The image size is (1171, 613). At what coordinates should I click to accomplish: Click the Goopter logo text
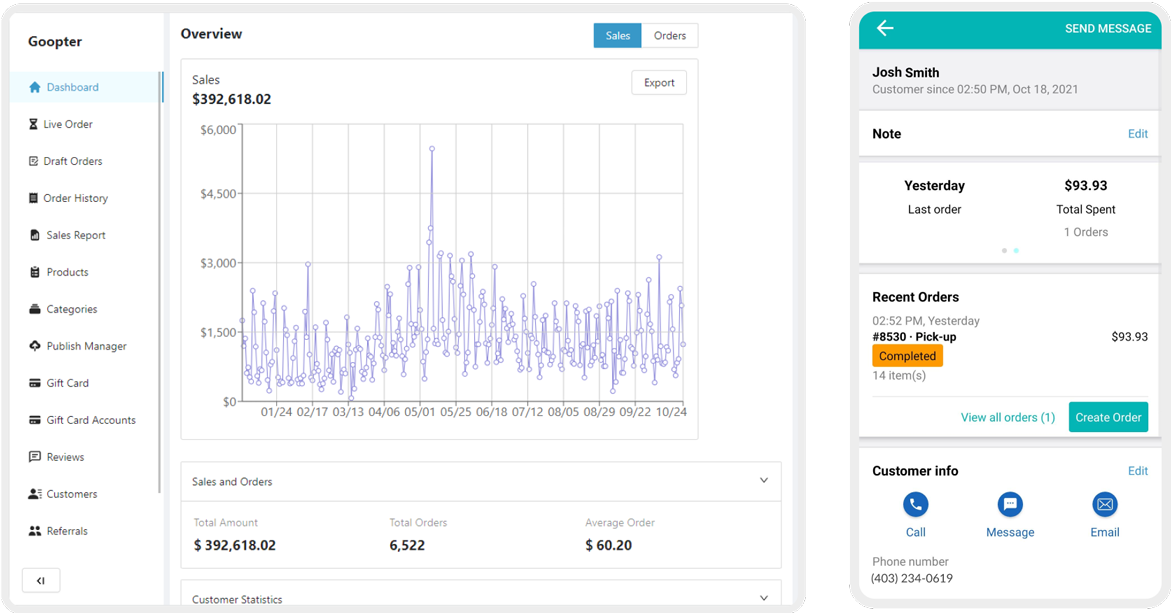(x=55, y=42)
